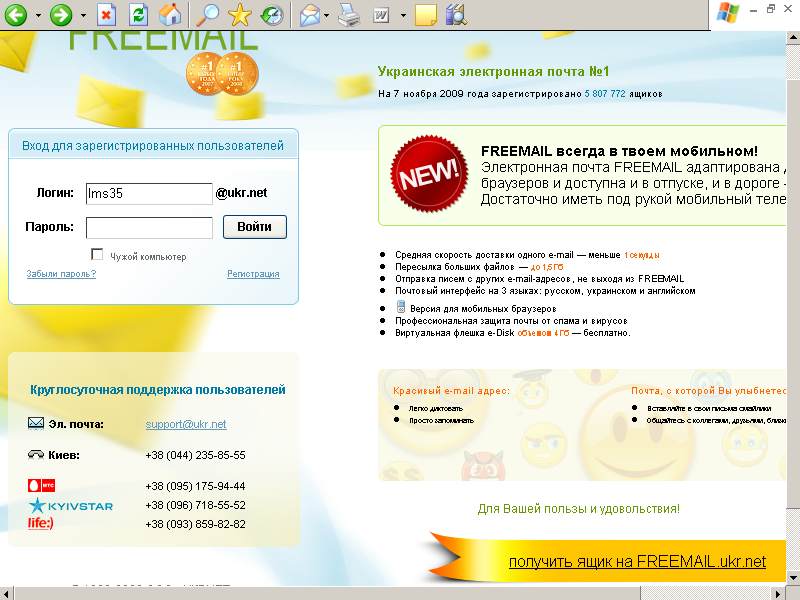The image size is (800, 600).
Task: Click the green Forward arrow button
Action: coord(61,14)
